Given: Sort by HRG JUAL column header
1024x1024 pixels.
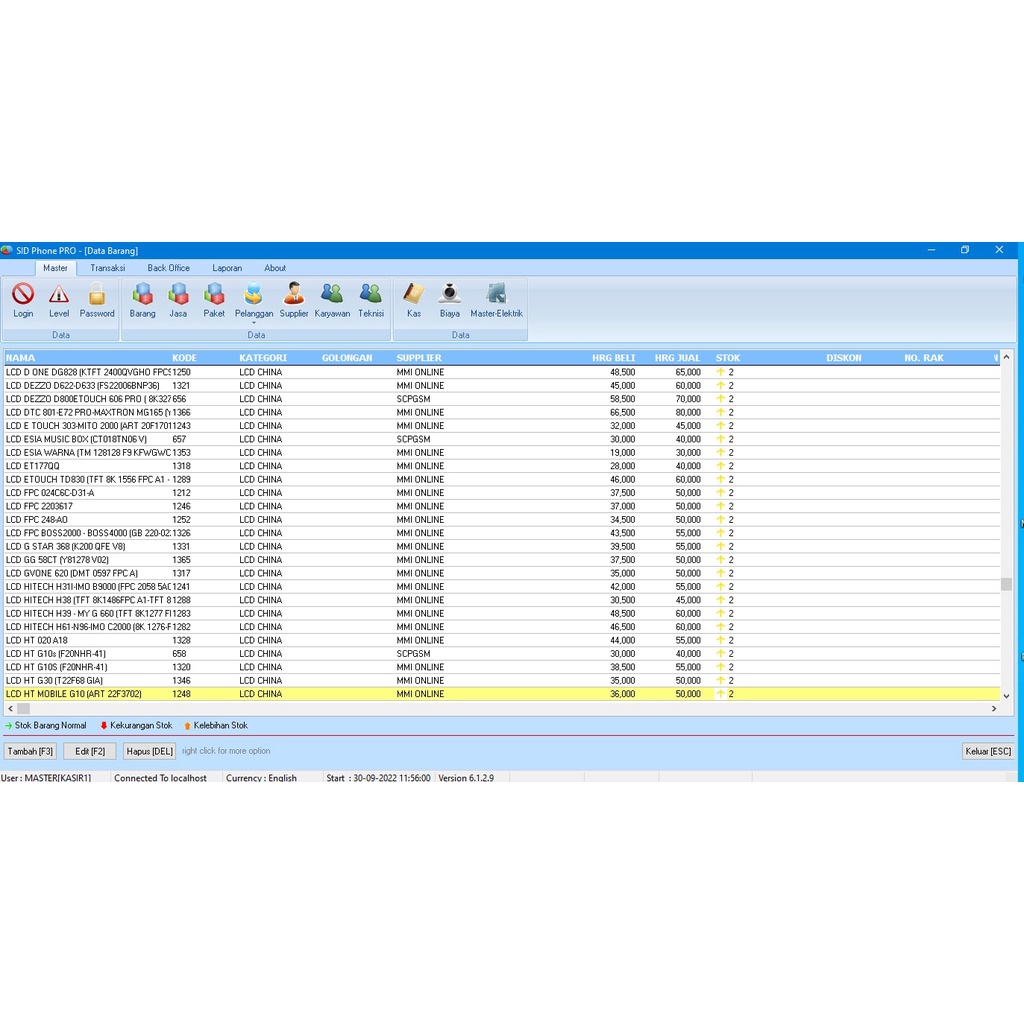Looking at the screenshot, I should (x=677, y=358).
